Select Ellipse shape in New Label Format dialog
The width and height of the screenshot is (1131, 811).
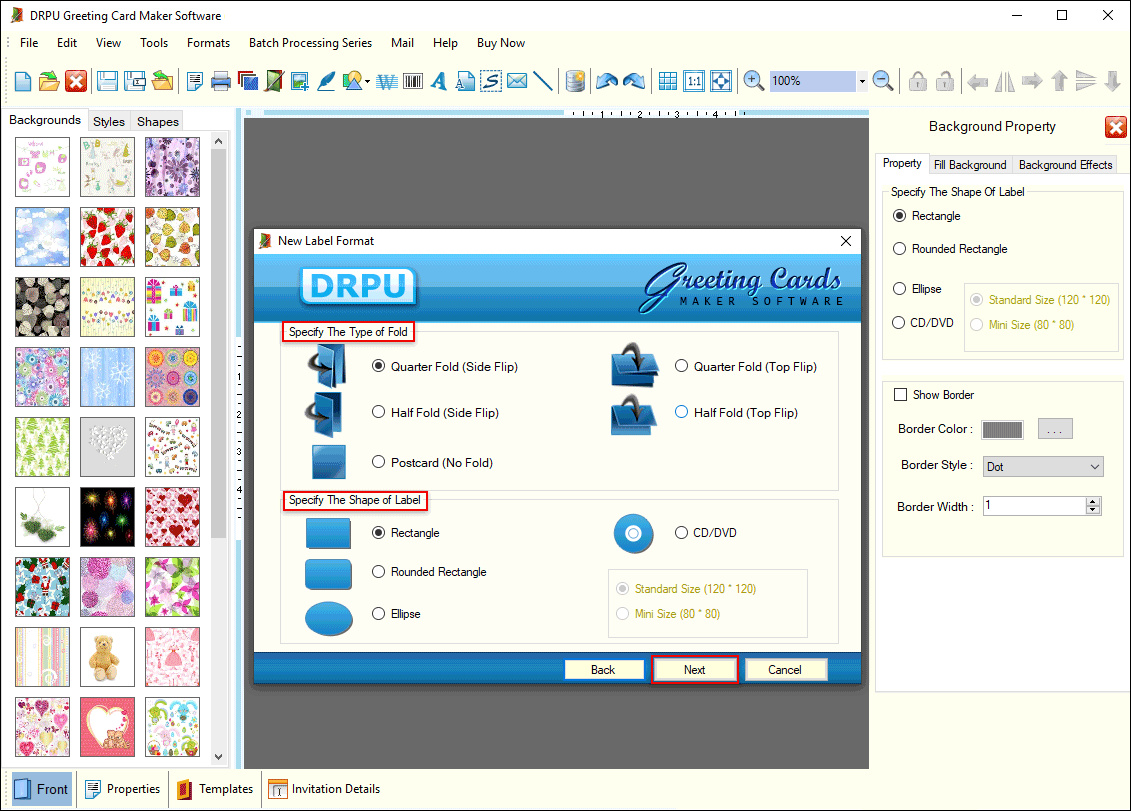[x=378, y=613]
